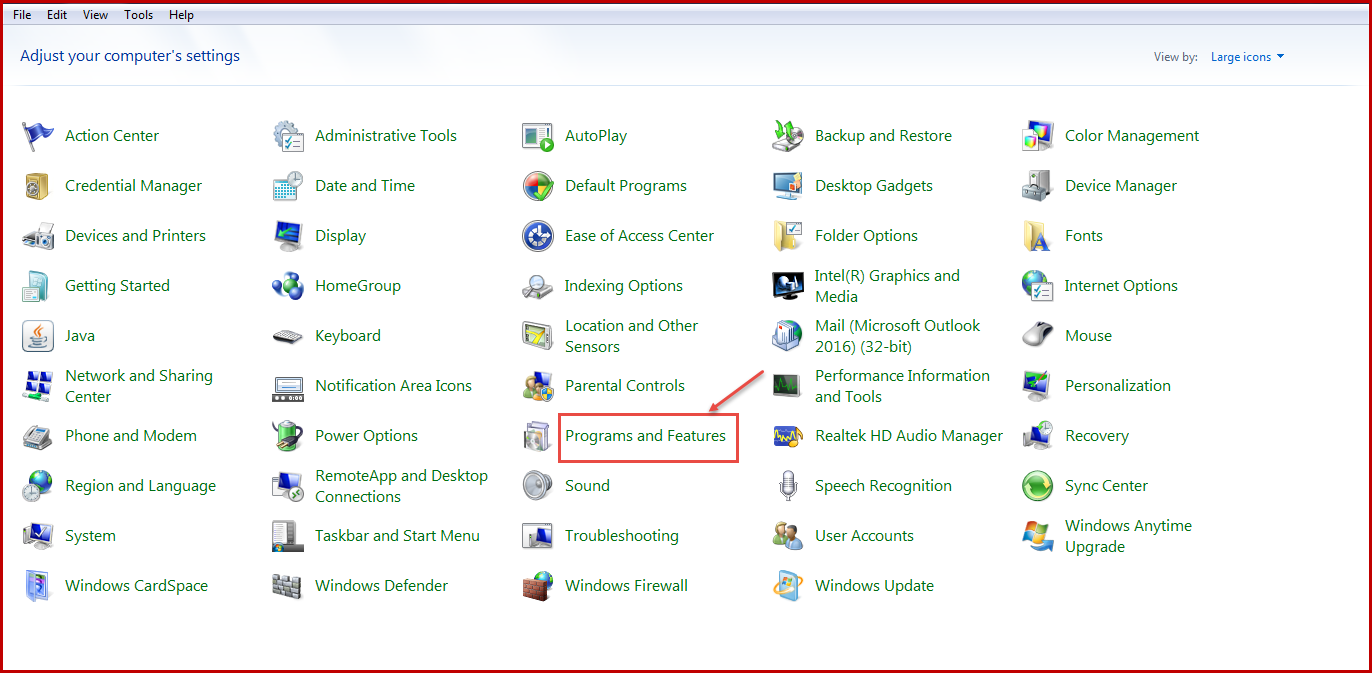Open the Help menu

pos(181,15)
